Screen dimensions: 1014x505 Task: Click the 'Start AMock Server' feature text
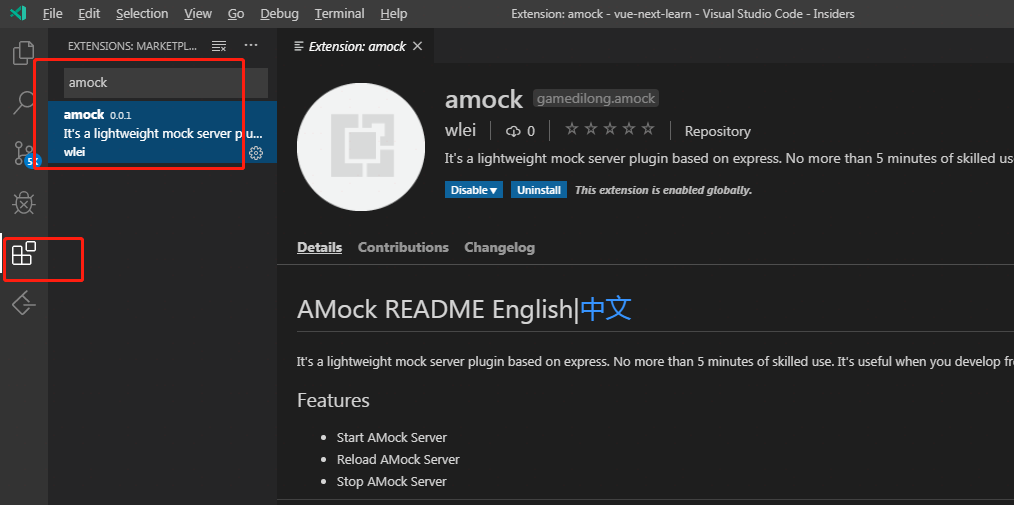(392, 438)
